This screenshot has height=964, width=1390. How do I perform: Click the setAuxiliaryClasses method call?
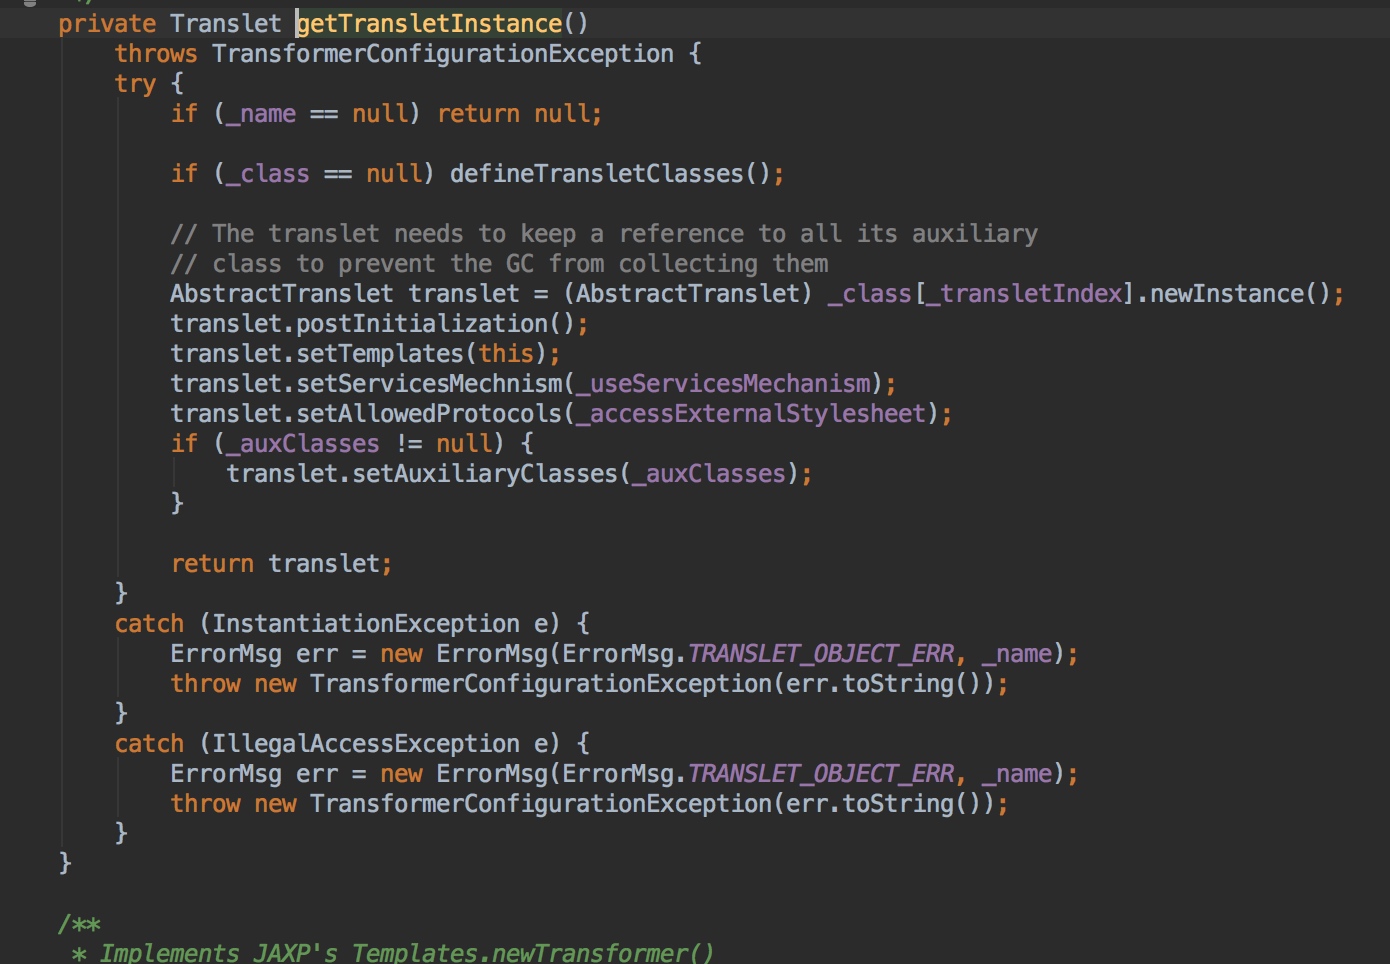(485, 473)
